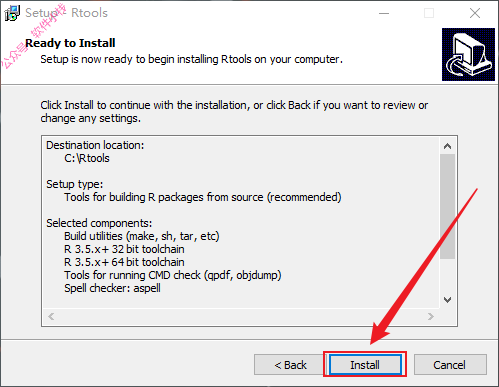The image size is (499, 387).
Task: Click the scroll down arrow in summary box
Action: (447, 300)
